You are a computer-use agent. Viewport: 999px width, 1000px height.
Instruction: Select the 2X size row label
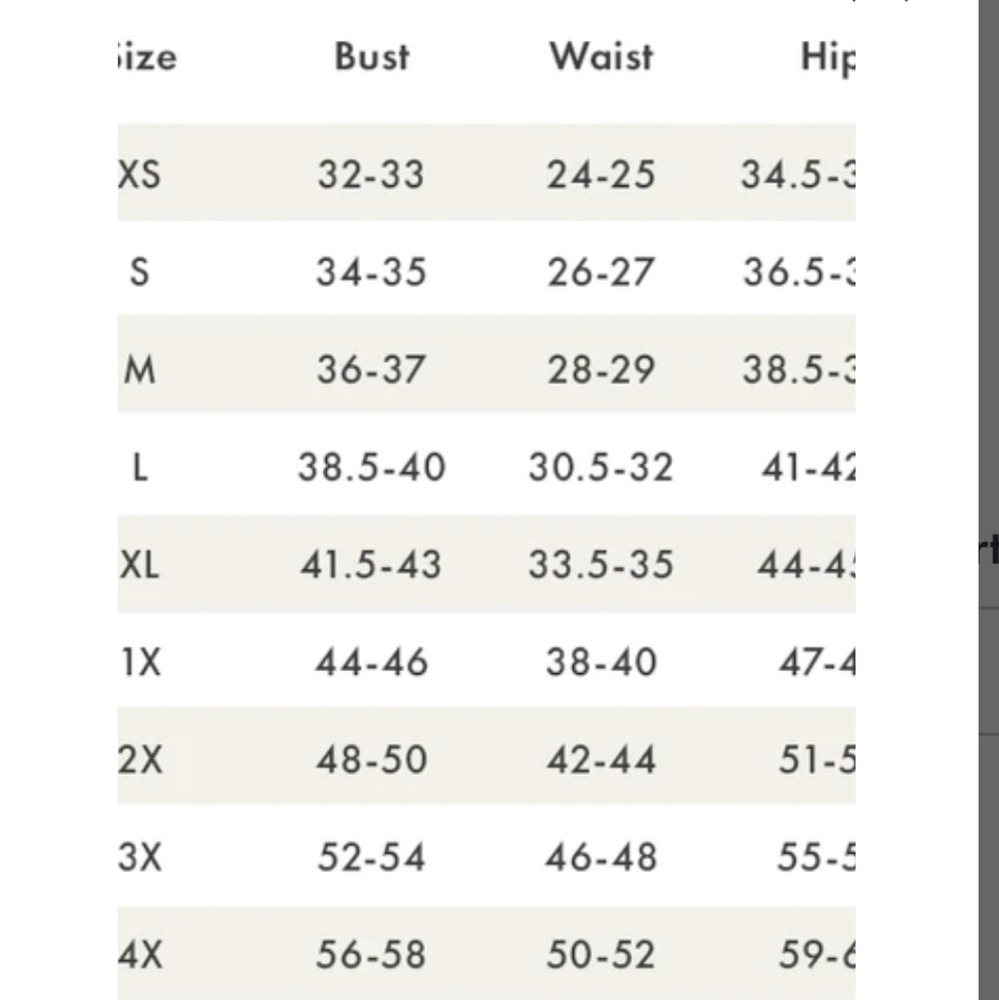pyautogui.click(x=140, y=760)
